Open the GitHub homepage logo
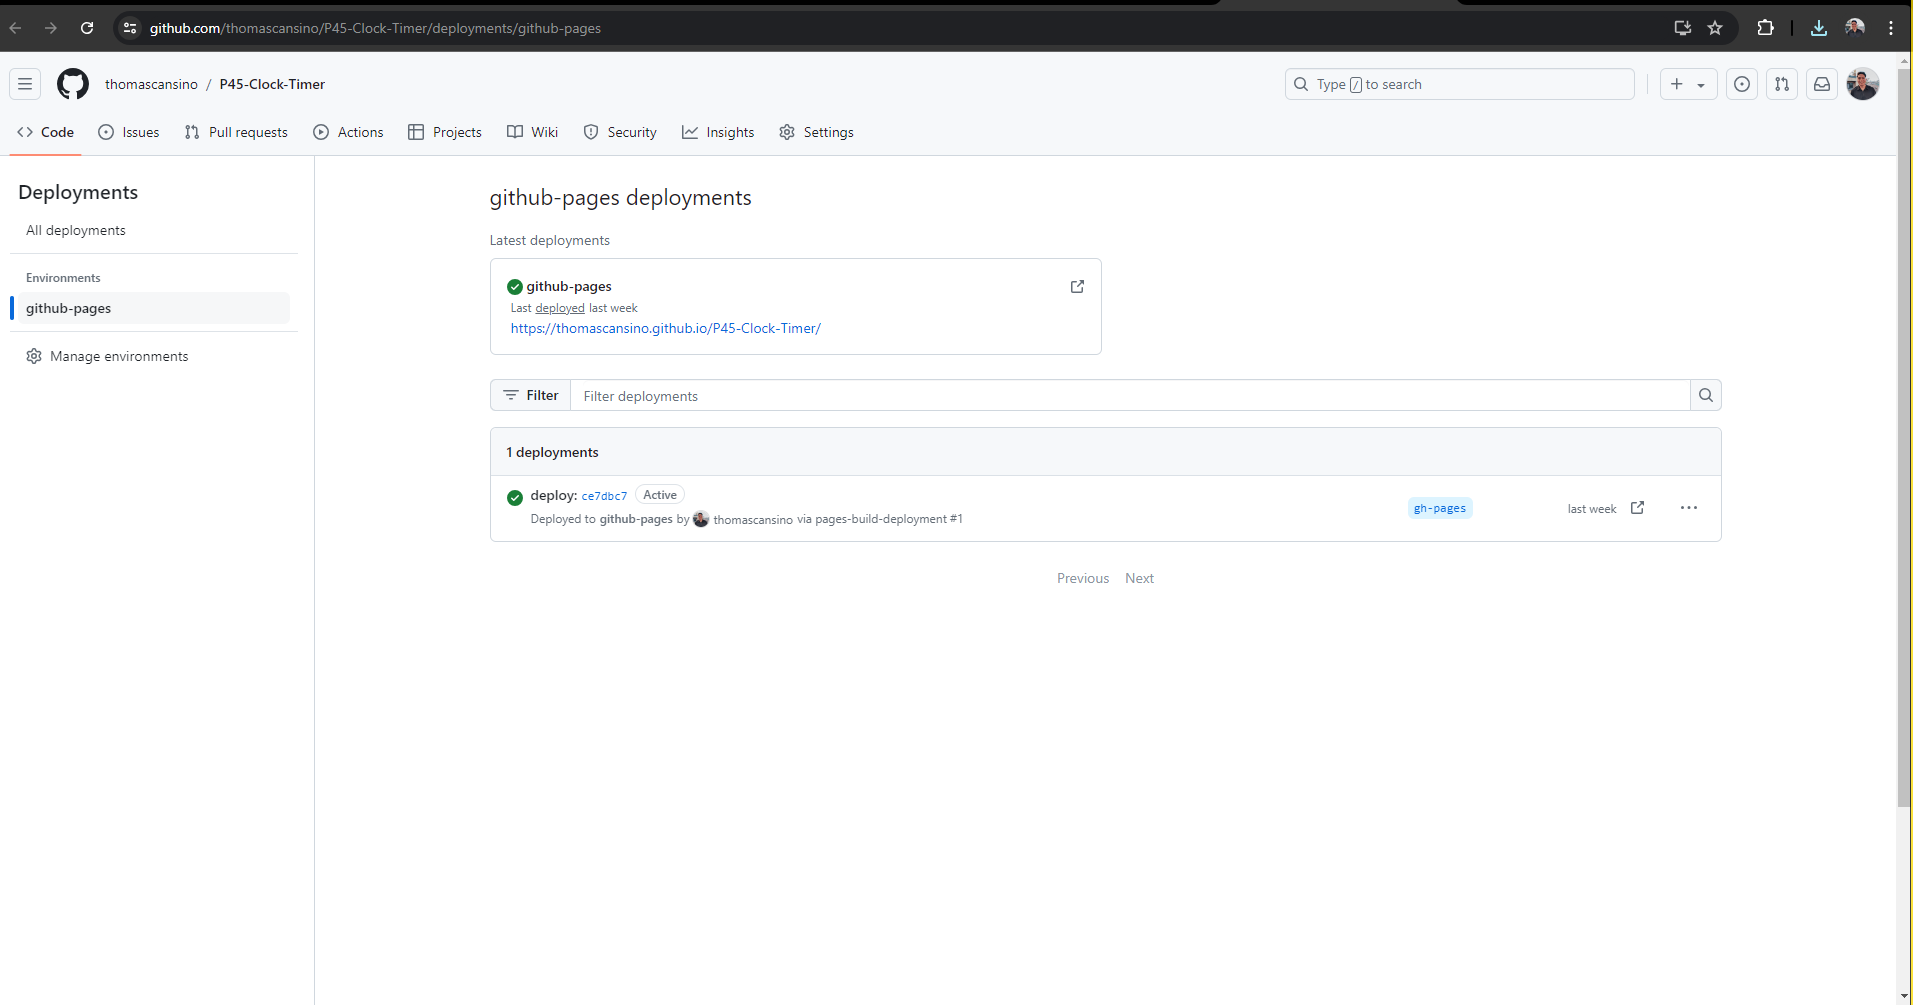 click(73, 84)
